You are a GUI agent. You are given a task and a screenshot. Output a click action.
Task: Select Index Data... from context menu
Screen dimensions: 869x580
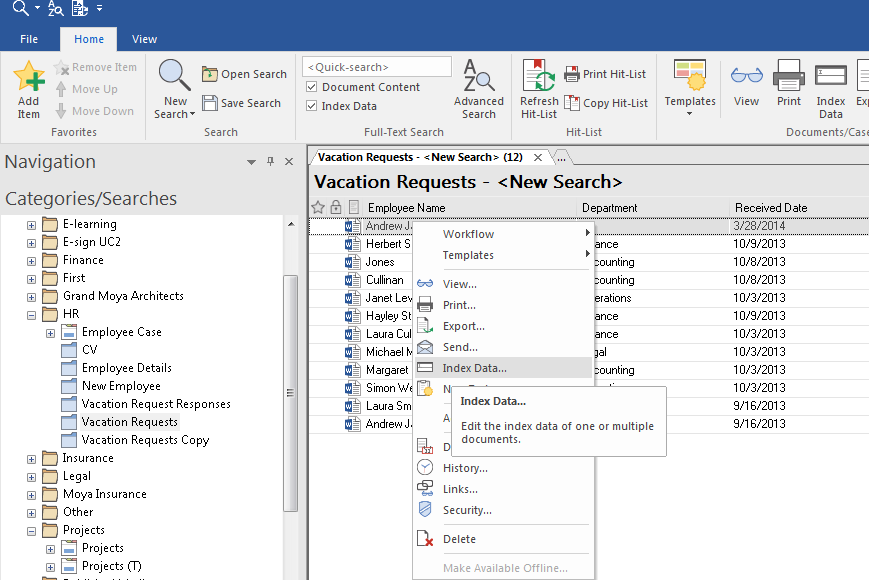(x=474, y=368)
